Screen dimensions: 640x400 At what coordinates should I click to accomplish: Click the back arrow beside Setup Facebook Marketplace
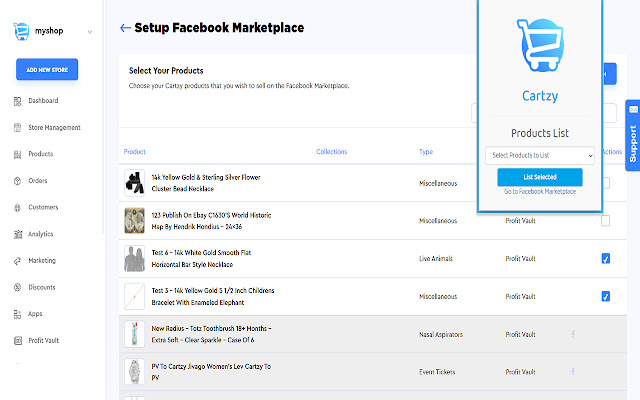[125, 28]
